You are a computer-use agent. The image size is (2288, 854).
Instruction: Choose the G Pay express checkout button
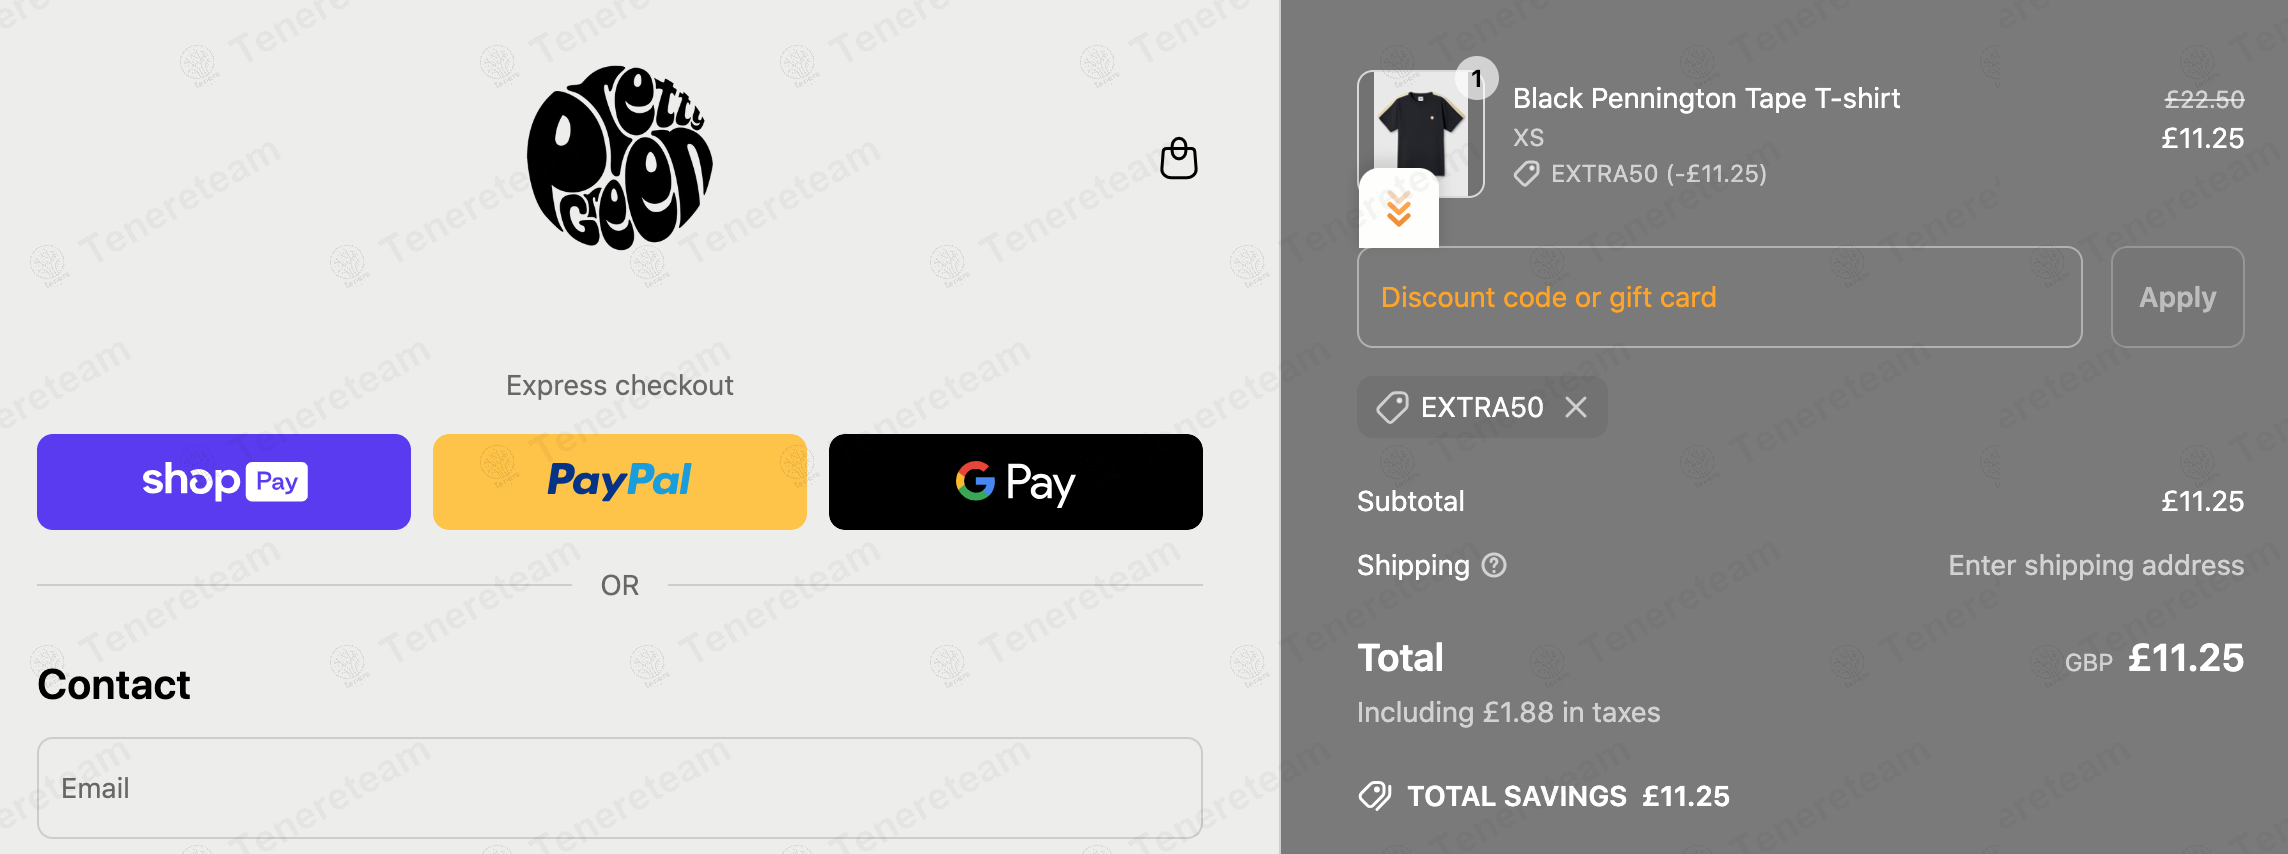1016,482
